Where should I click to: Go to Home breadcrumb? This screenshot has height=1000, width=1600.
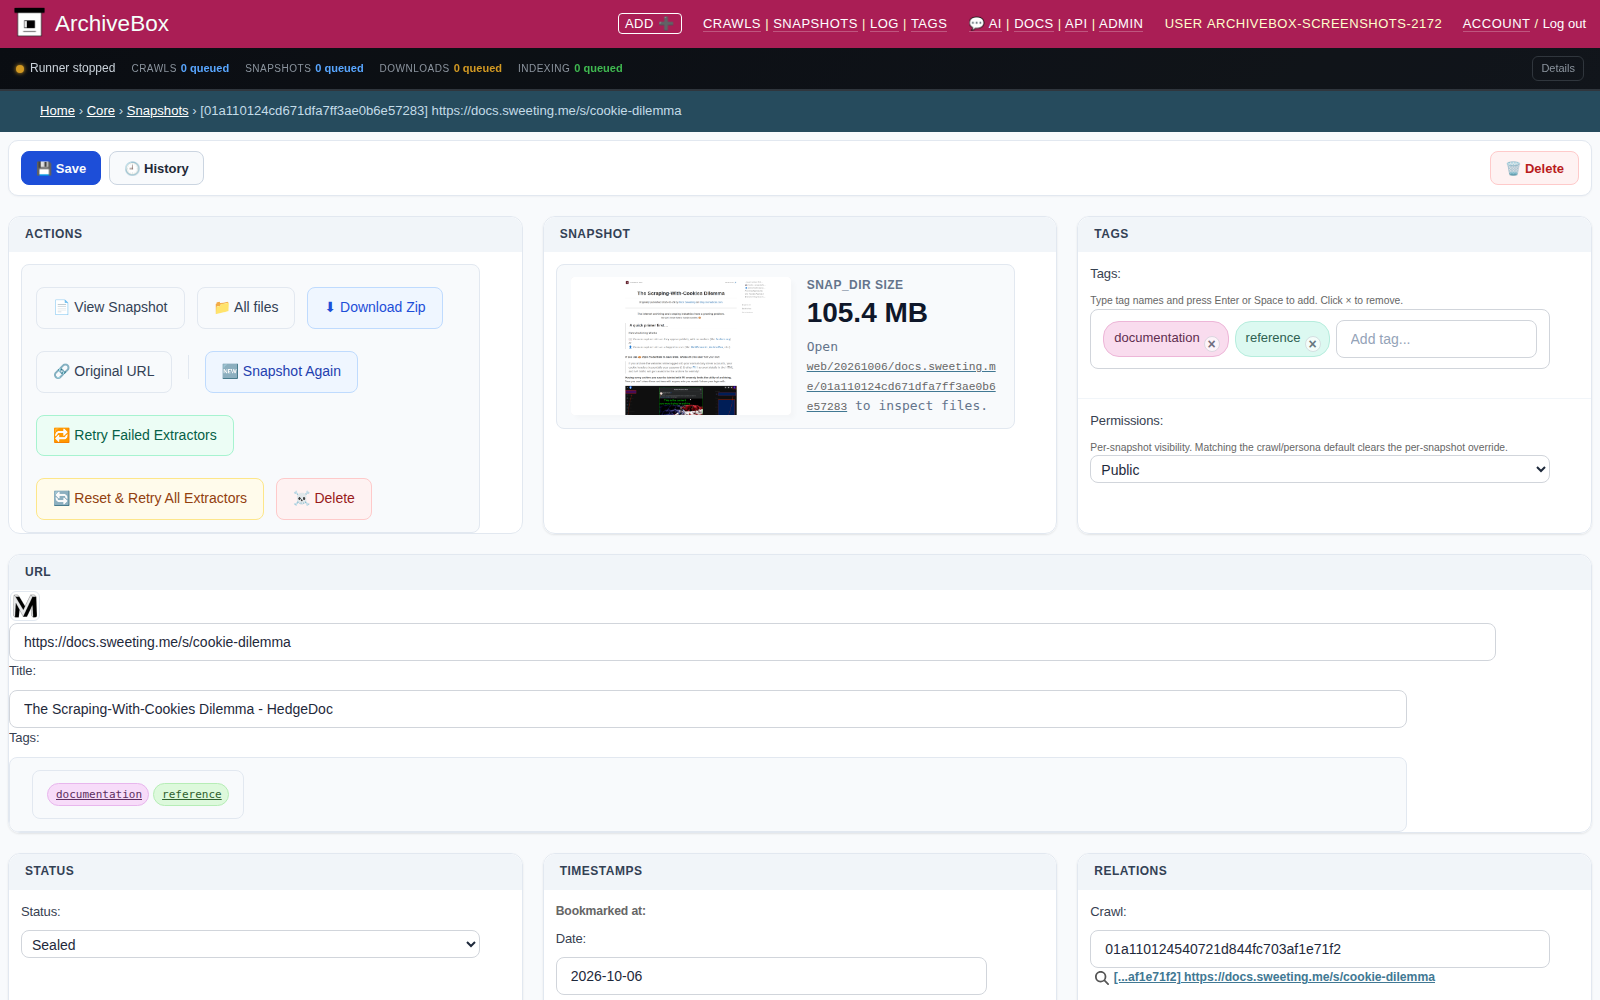57,111
